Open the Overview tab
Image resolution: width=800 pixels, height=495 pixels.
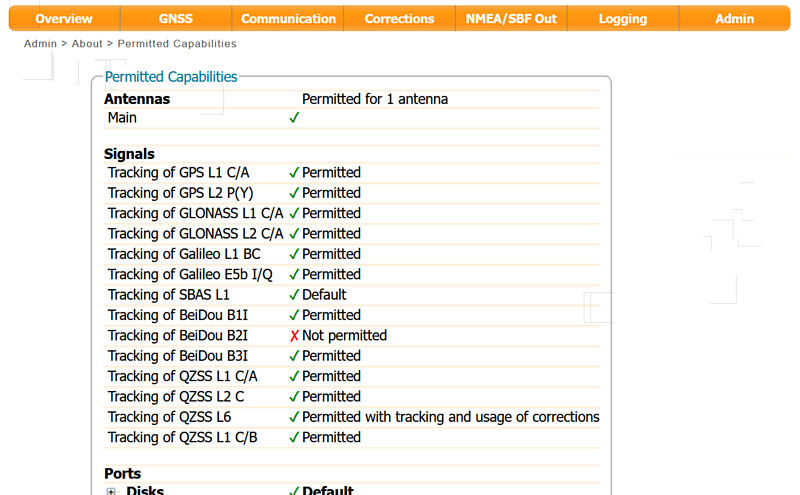coord(64,19)
